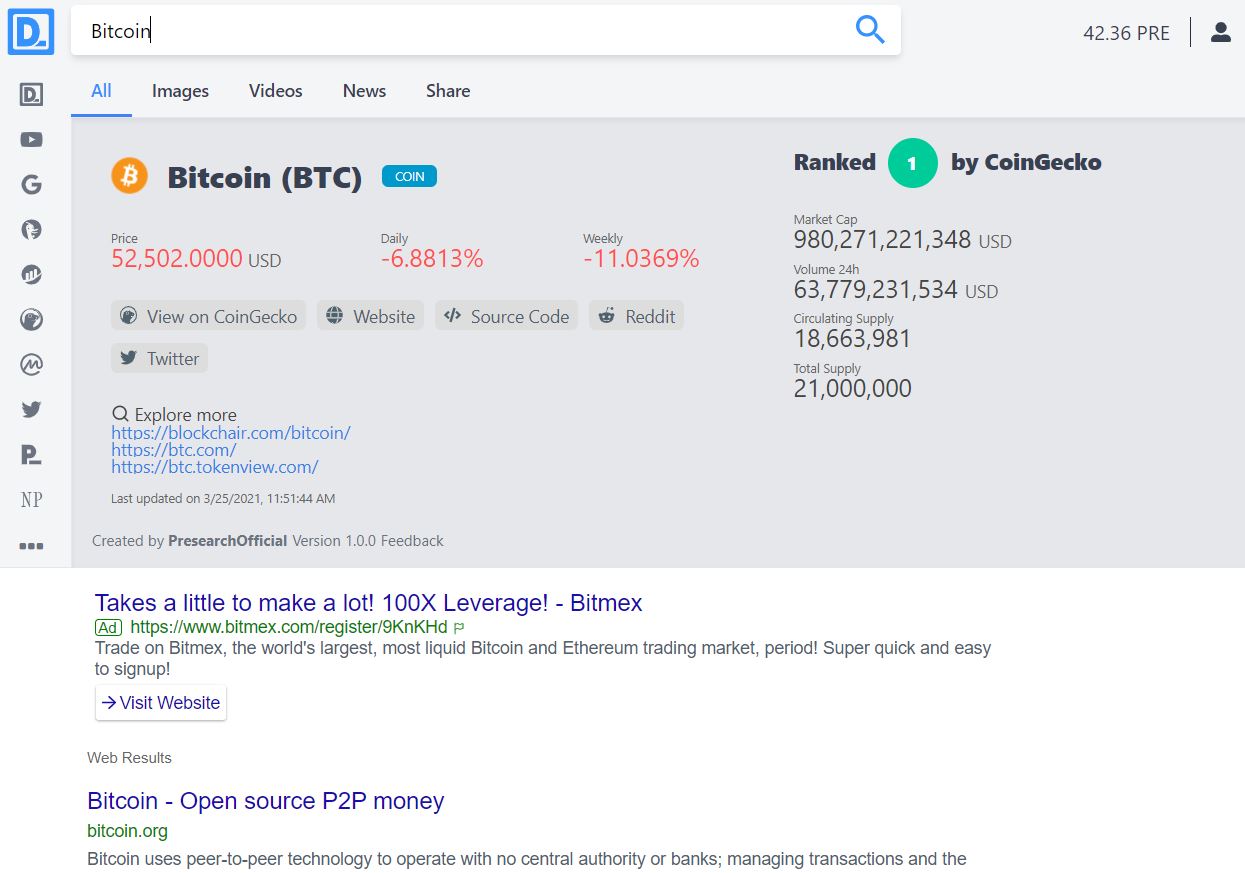Click the bitcoin.org green URL
The width and height of the screenshot is (1245, 873).
pos(127,831)
